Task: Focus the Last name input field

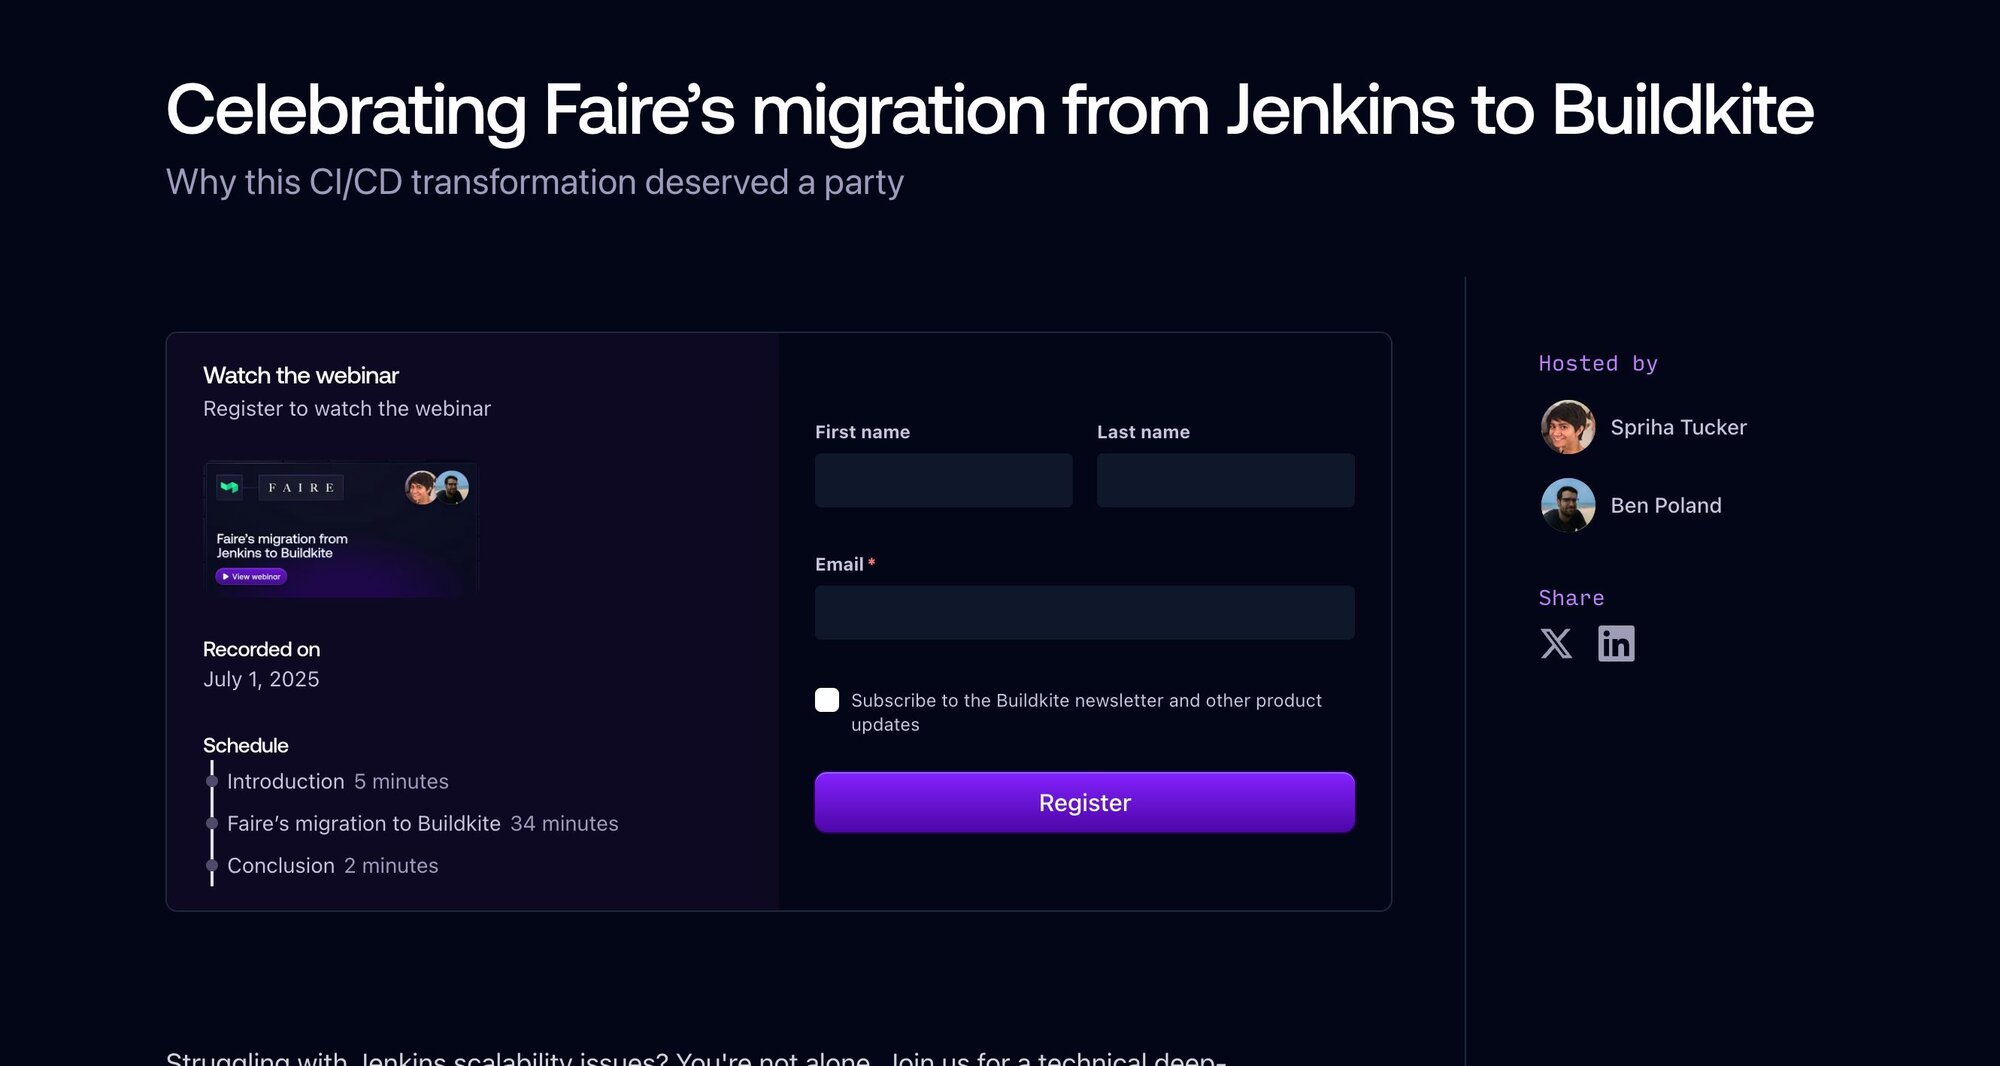Action: click(1225, 480)
